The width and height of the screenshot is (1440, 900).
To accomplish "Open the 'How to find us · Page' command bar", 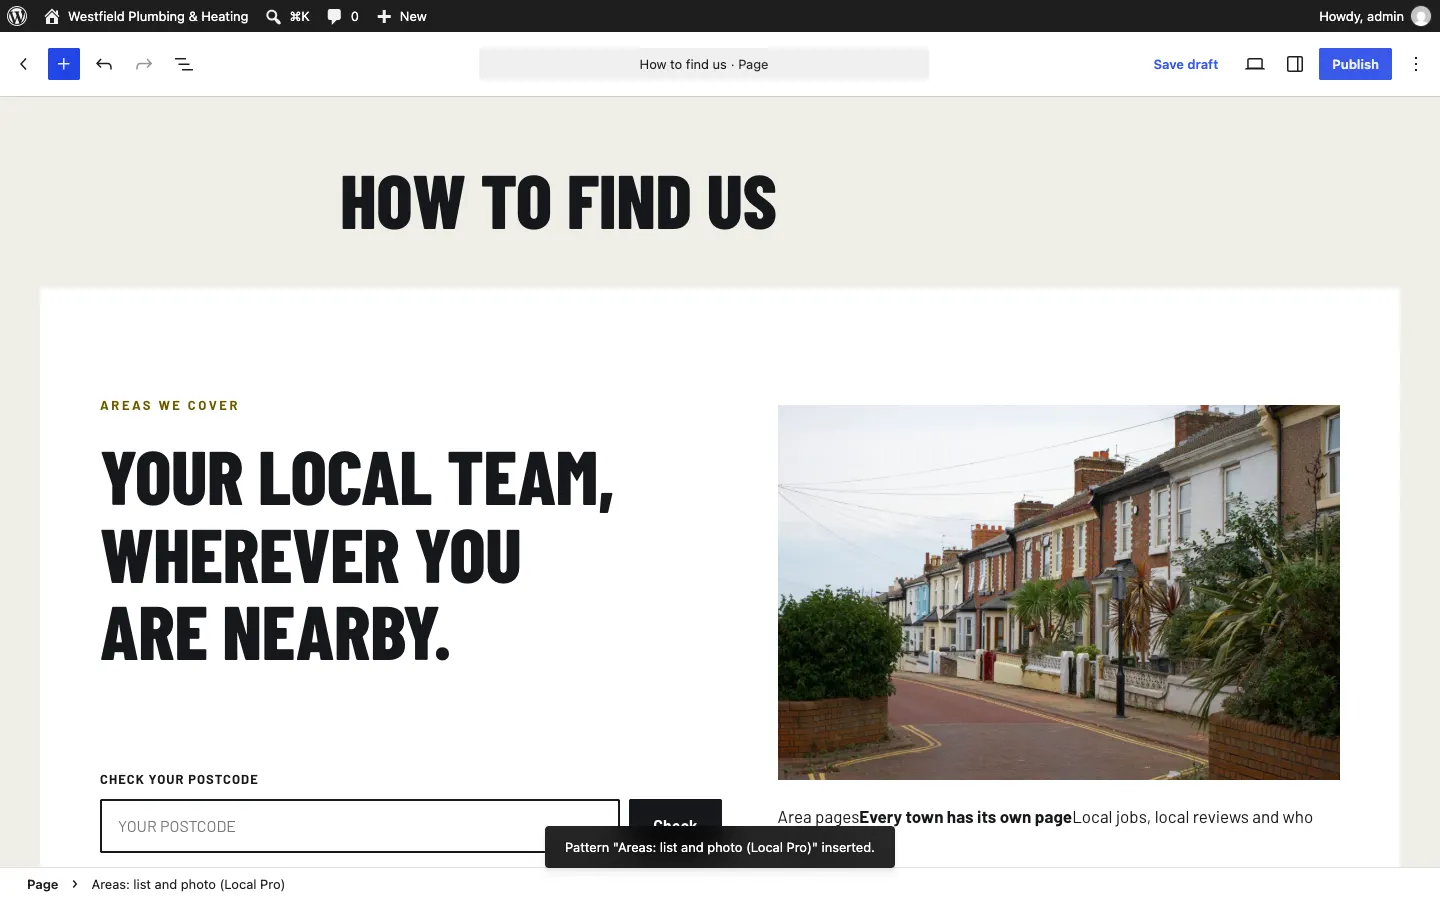I will click(x=704, y=64).
